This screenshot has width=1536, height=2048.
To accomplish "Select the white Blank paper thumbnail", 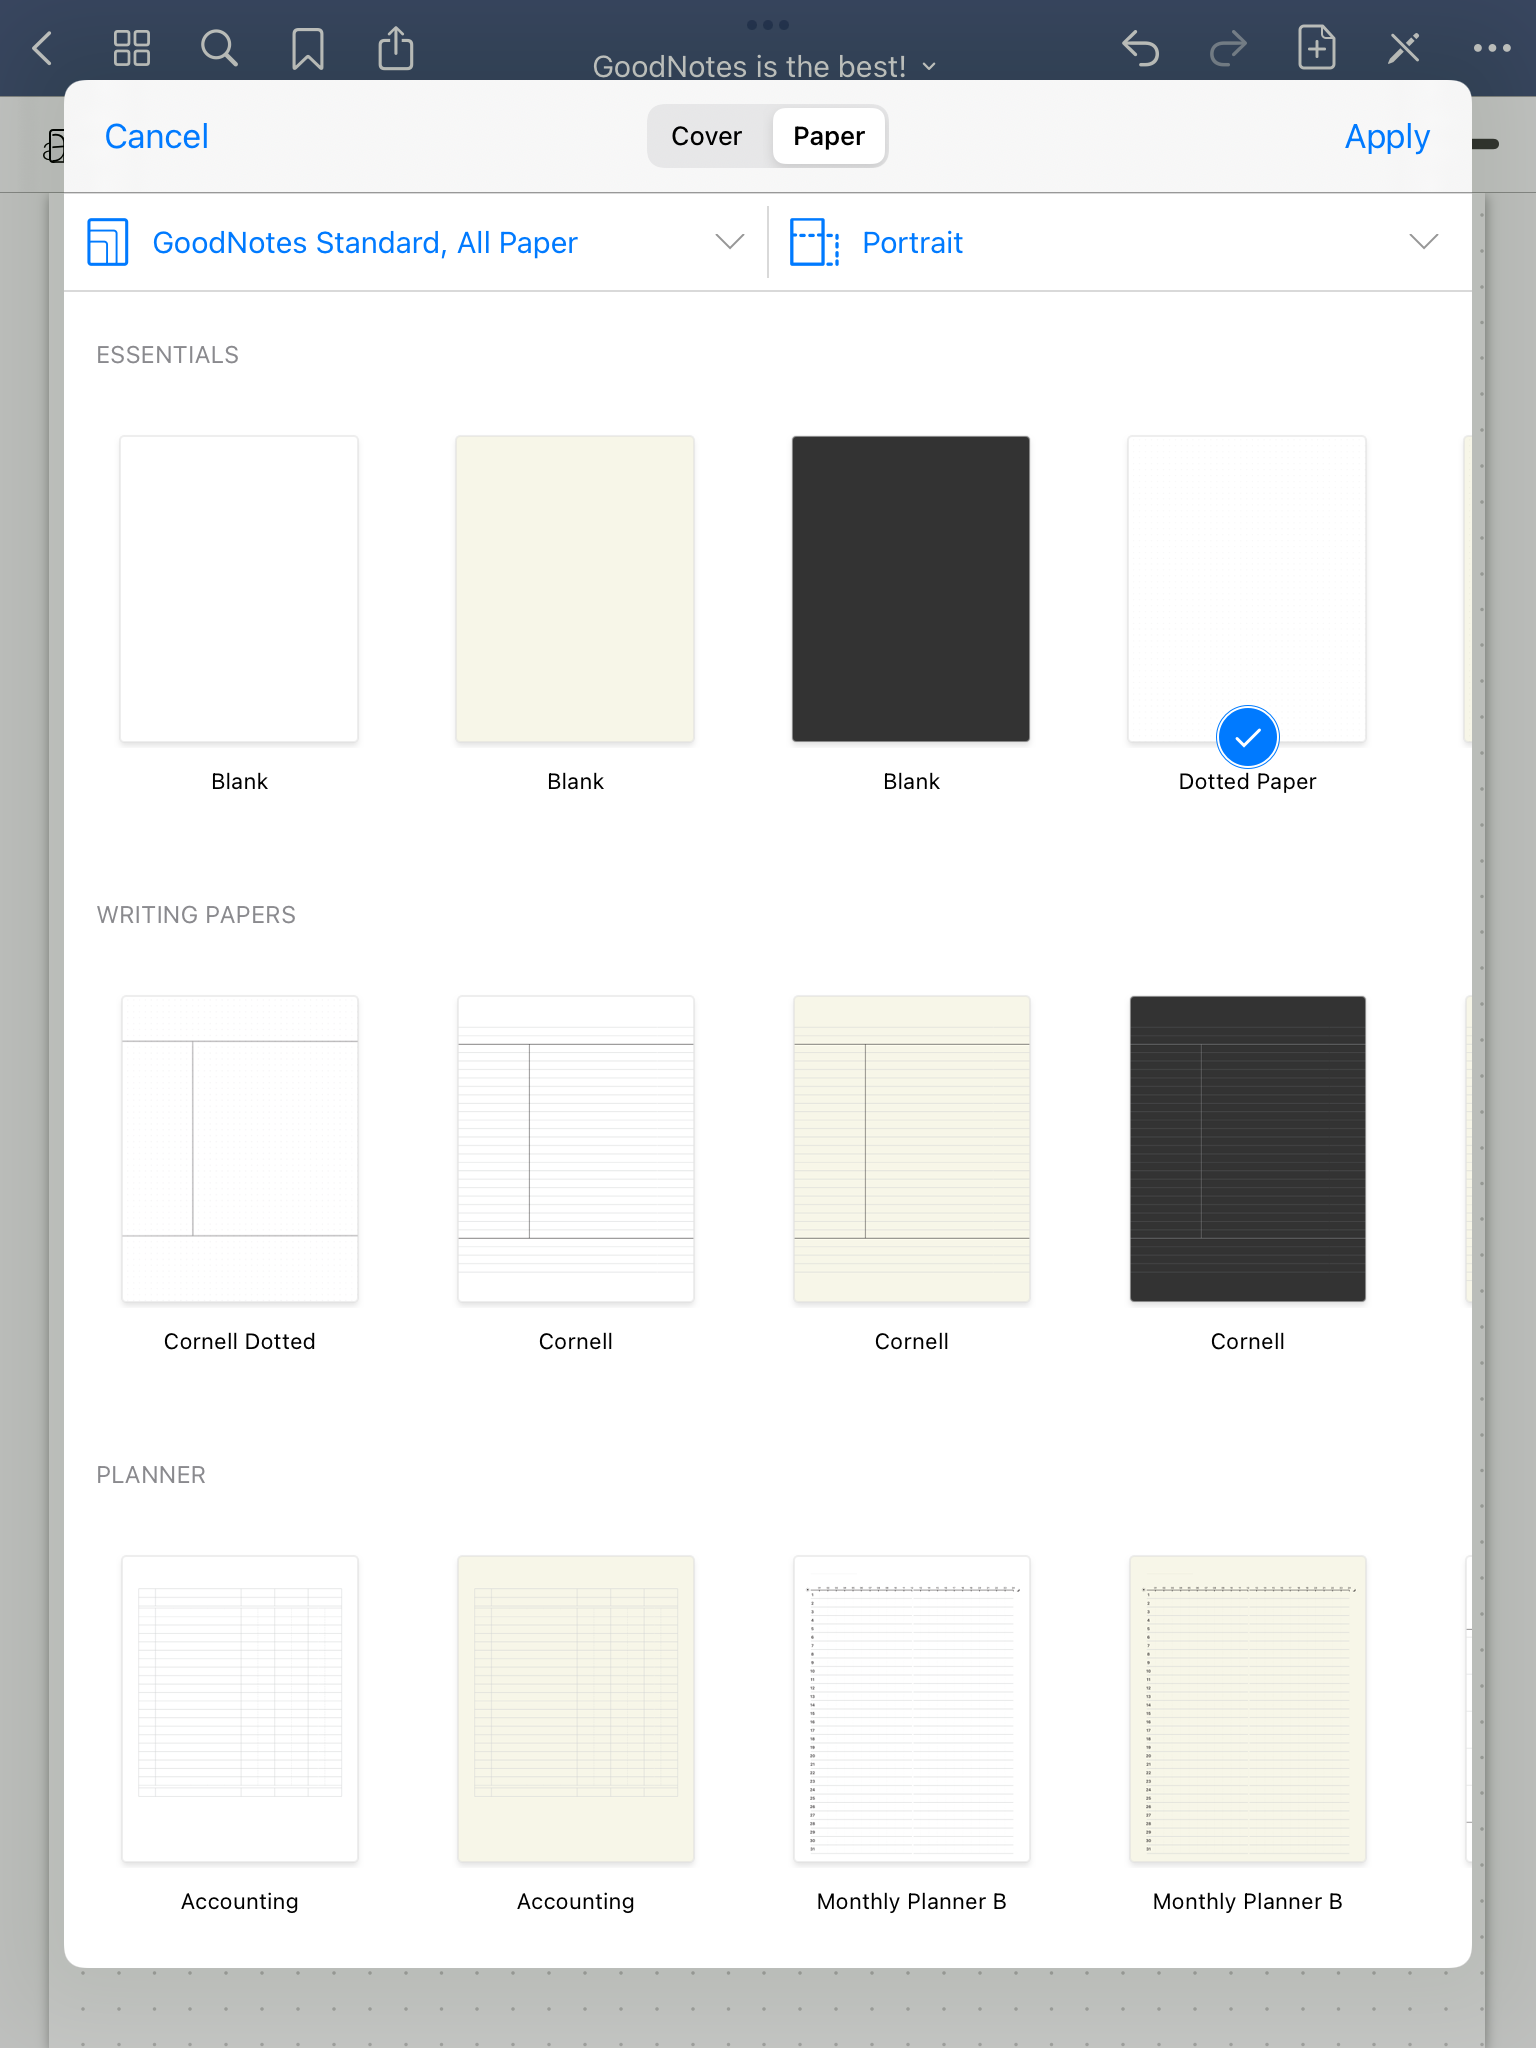I will click(239, 589).
